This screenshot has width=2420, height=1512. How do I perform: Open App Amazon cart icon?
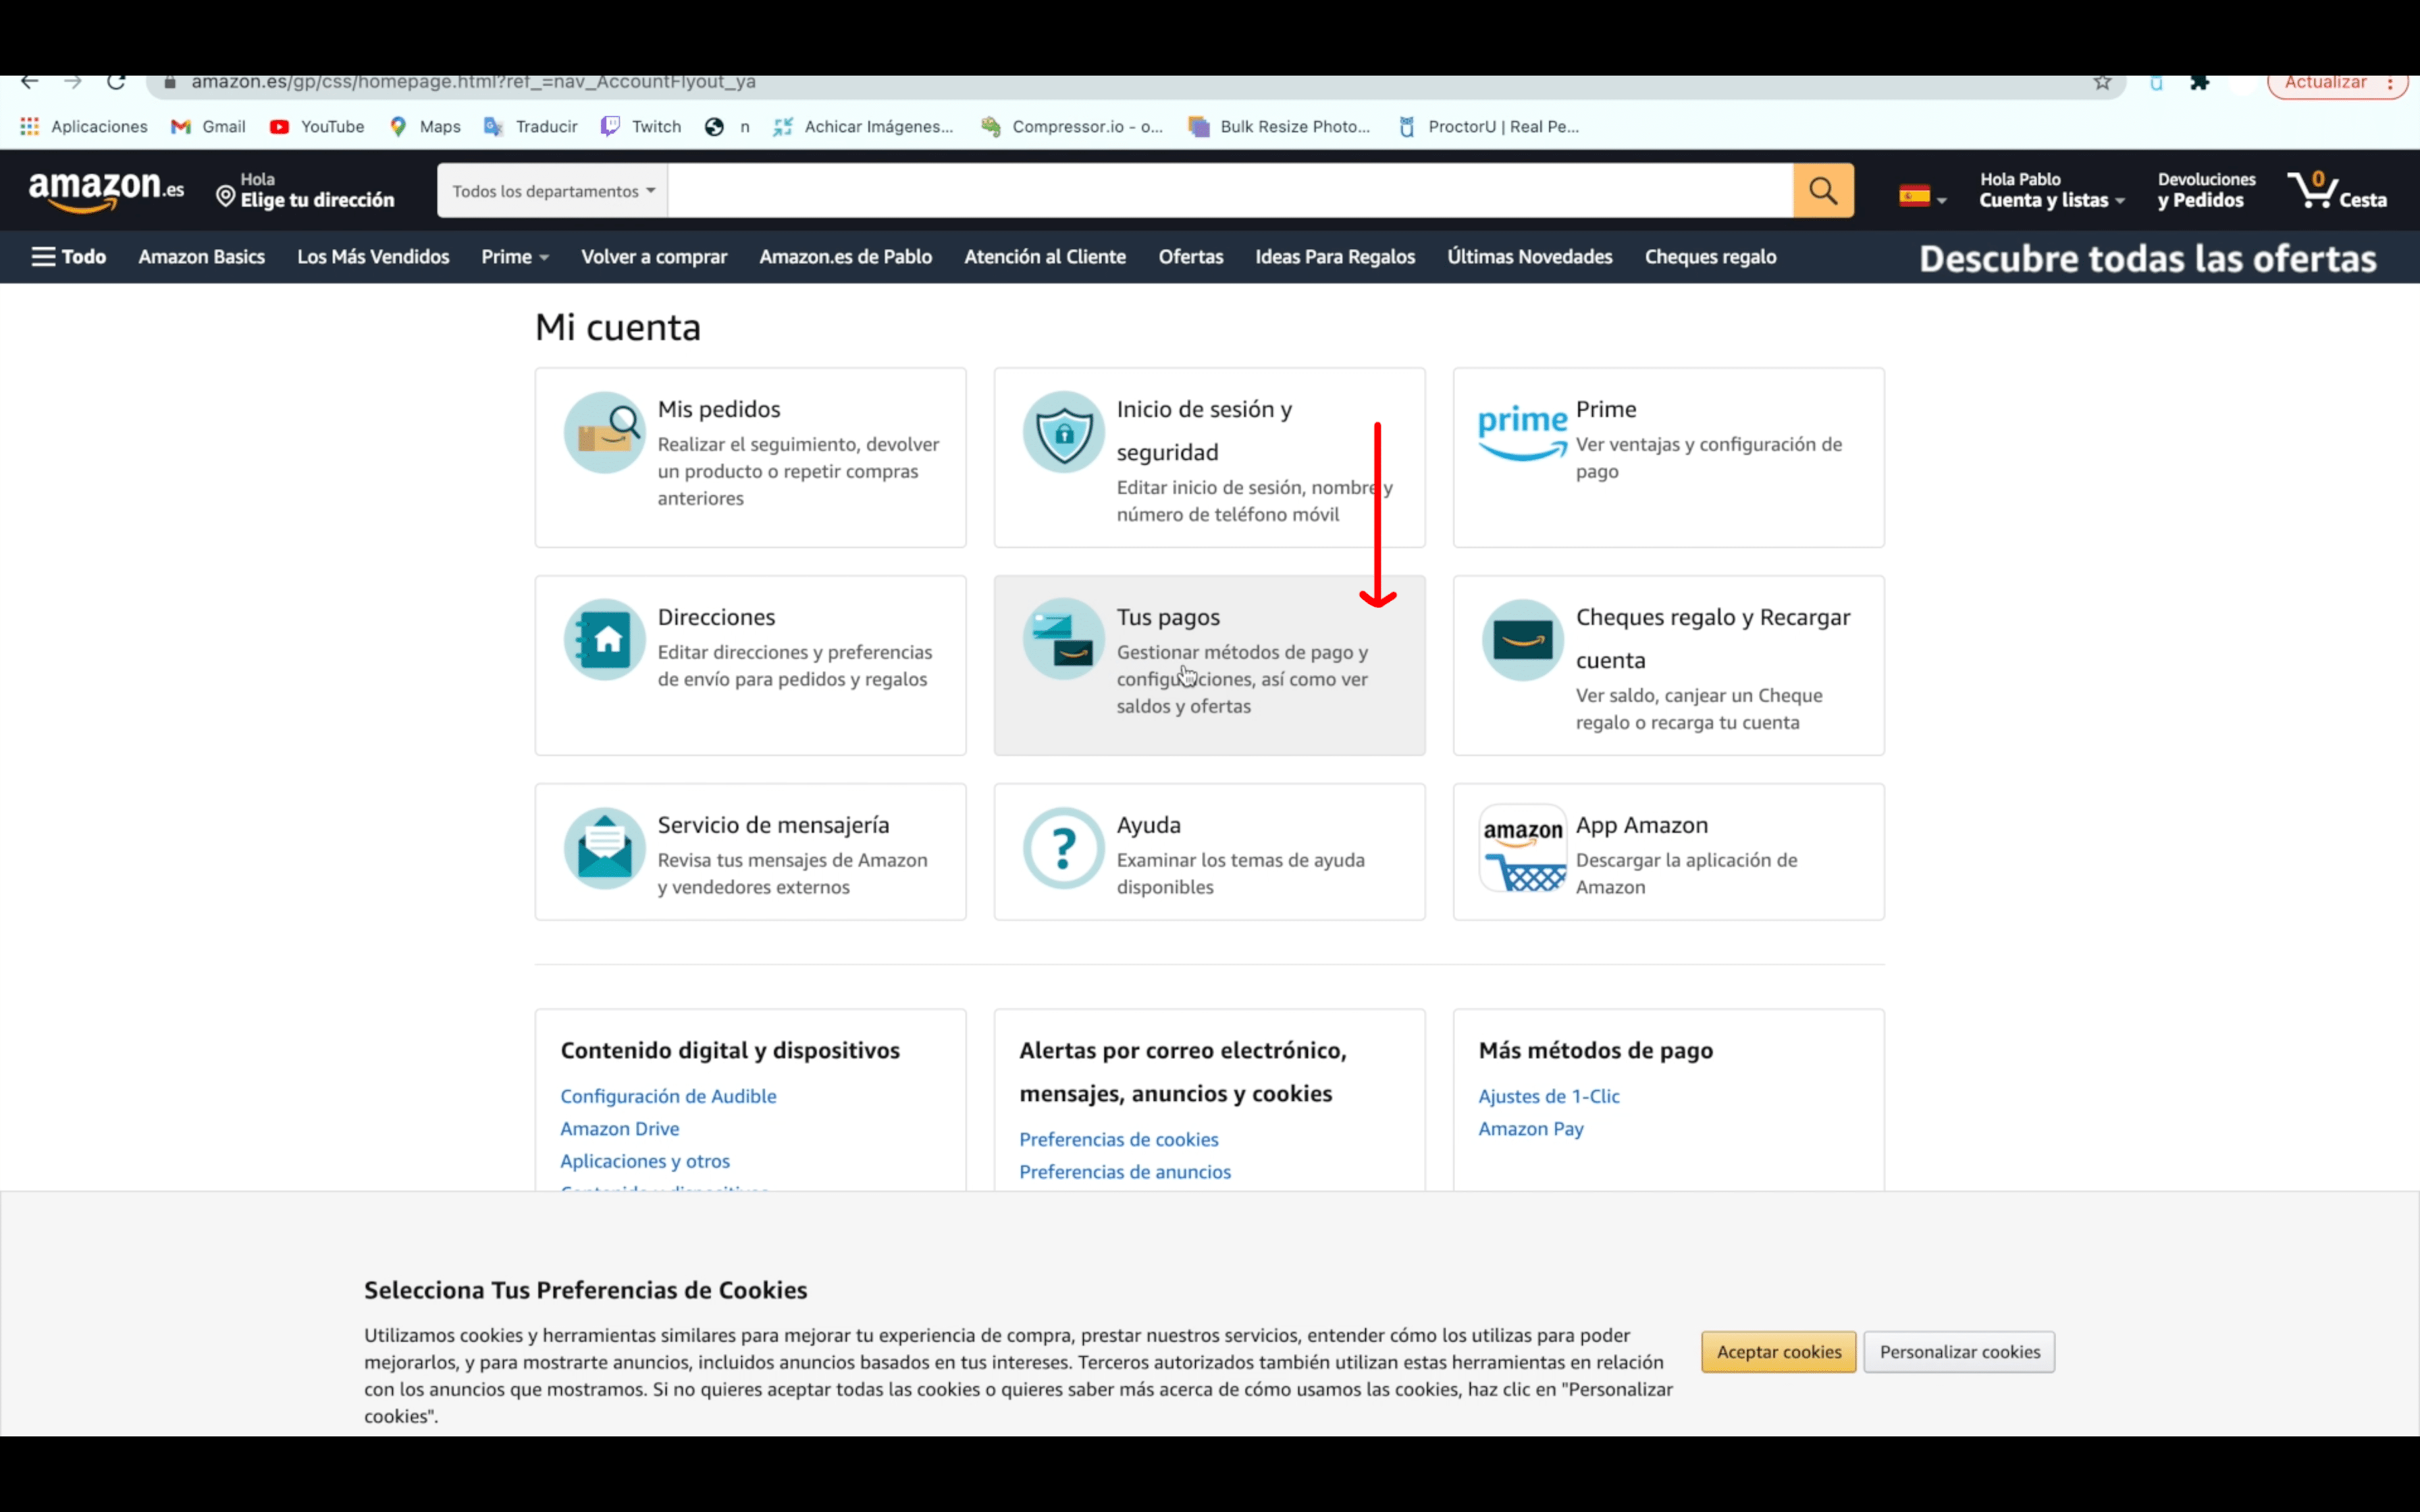click(x=1522, y=848)
